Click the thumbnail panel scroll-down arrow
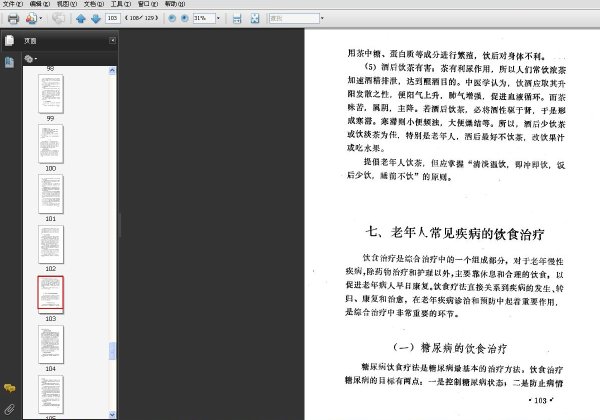Screen dimensions: 600x420 click(x=112, y=415)
